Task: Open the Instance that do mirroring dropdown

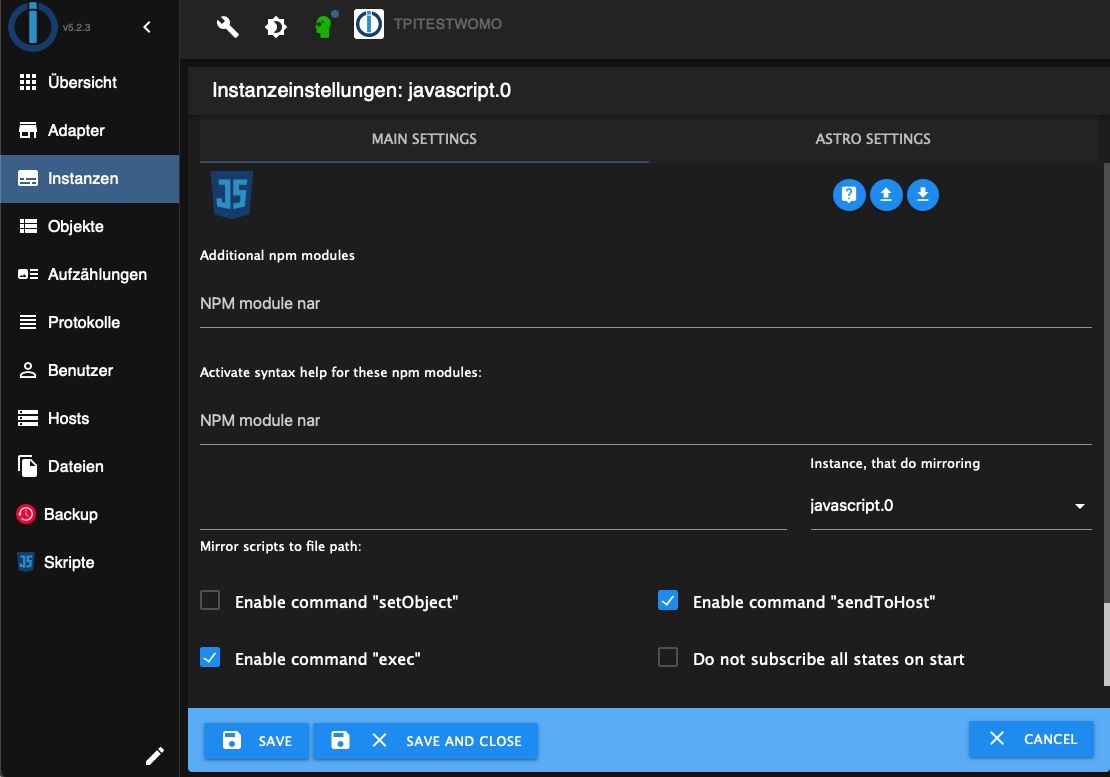Action: click(951, 506)
